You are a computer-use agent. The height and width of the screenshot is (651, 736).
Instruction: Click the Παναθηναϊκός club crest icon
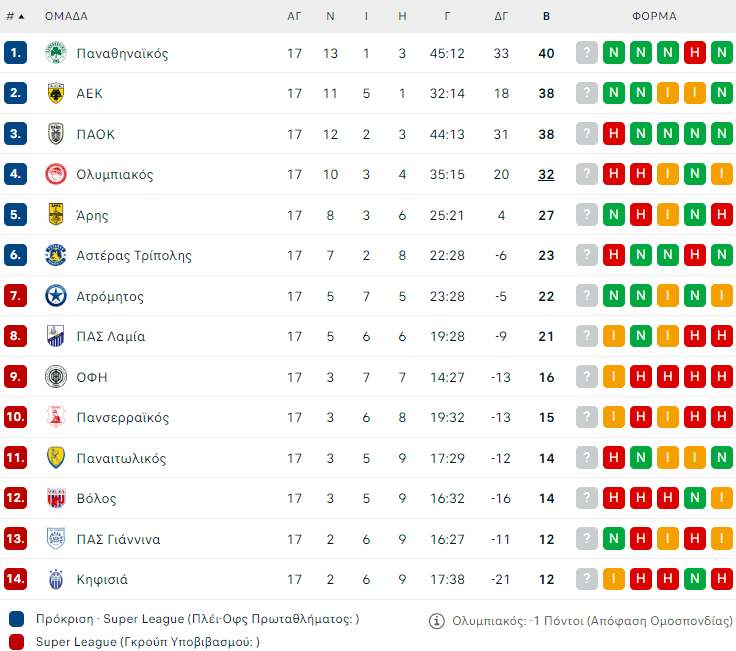point(56,53)
